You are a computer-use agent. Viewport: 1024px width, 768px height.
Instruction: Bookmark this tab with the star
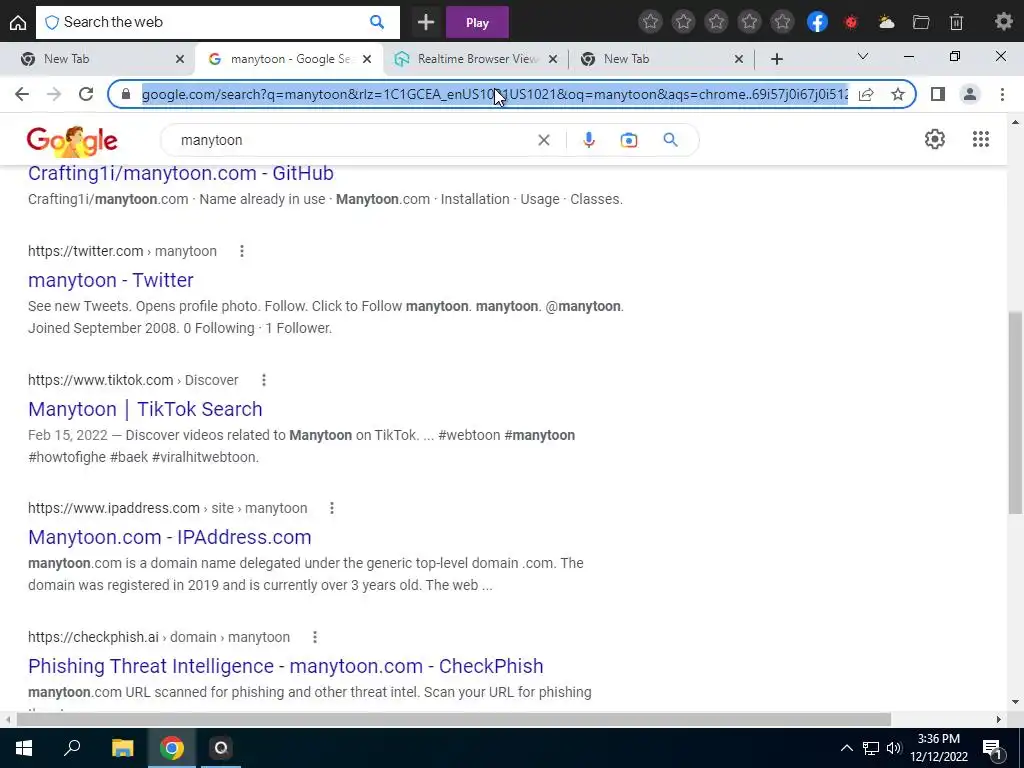[898, 94]
